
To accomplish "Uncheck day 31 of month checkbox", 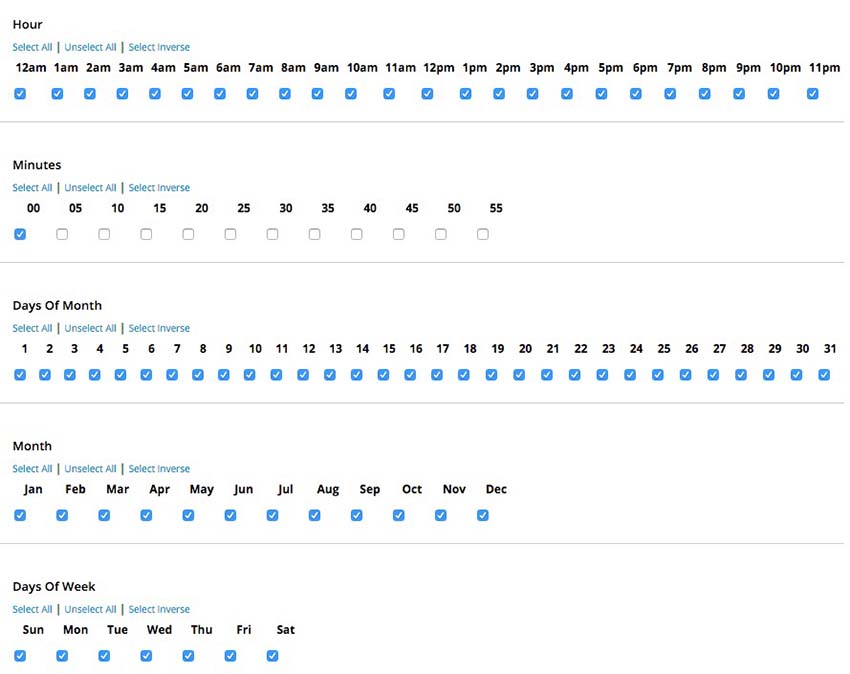I will coord(824,375).
